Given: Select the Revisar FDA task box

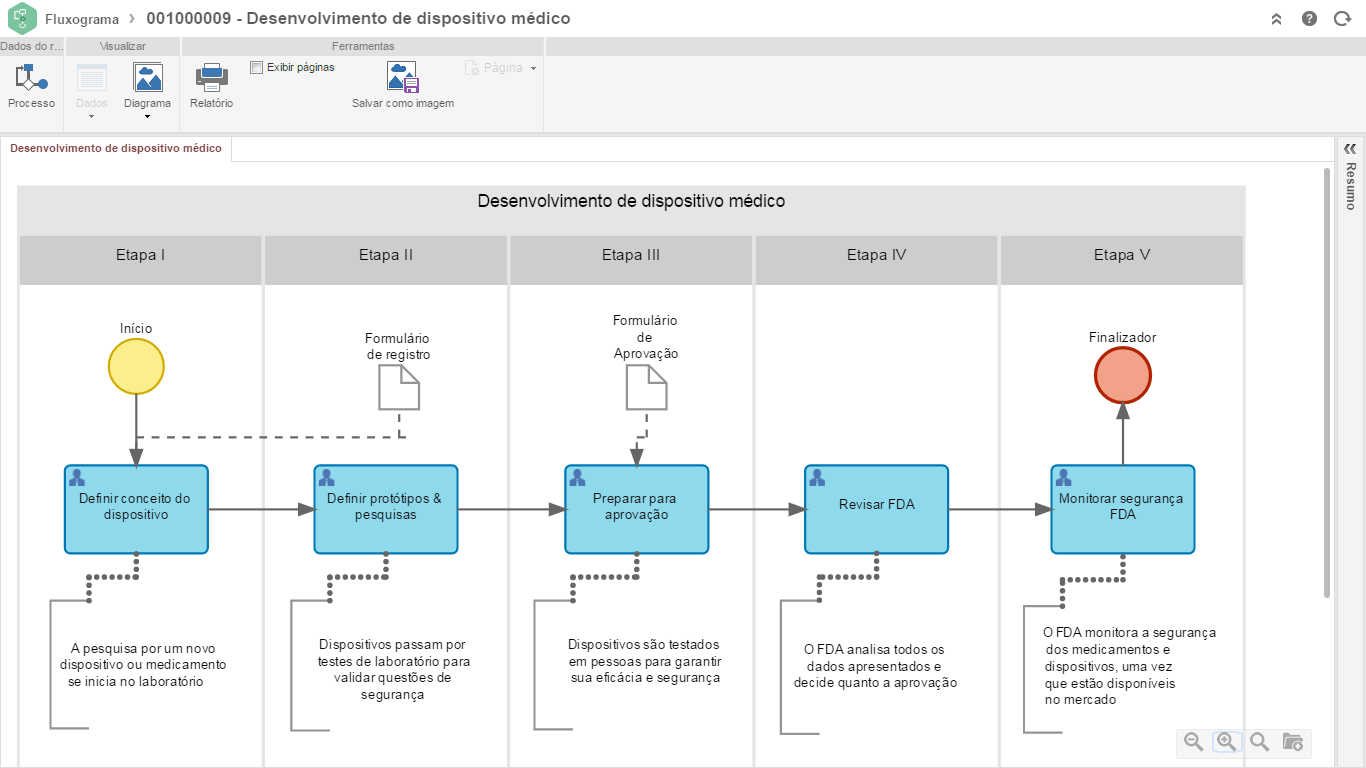Looking at the screenshot, I should coord(876,509).
